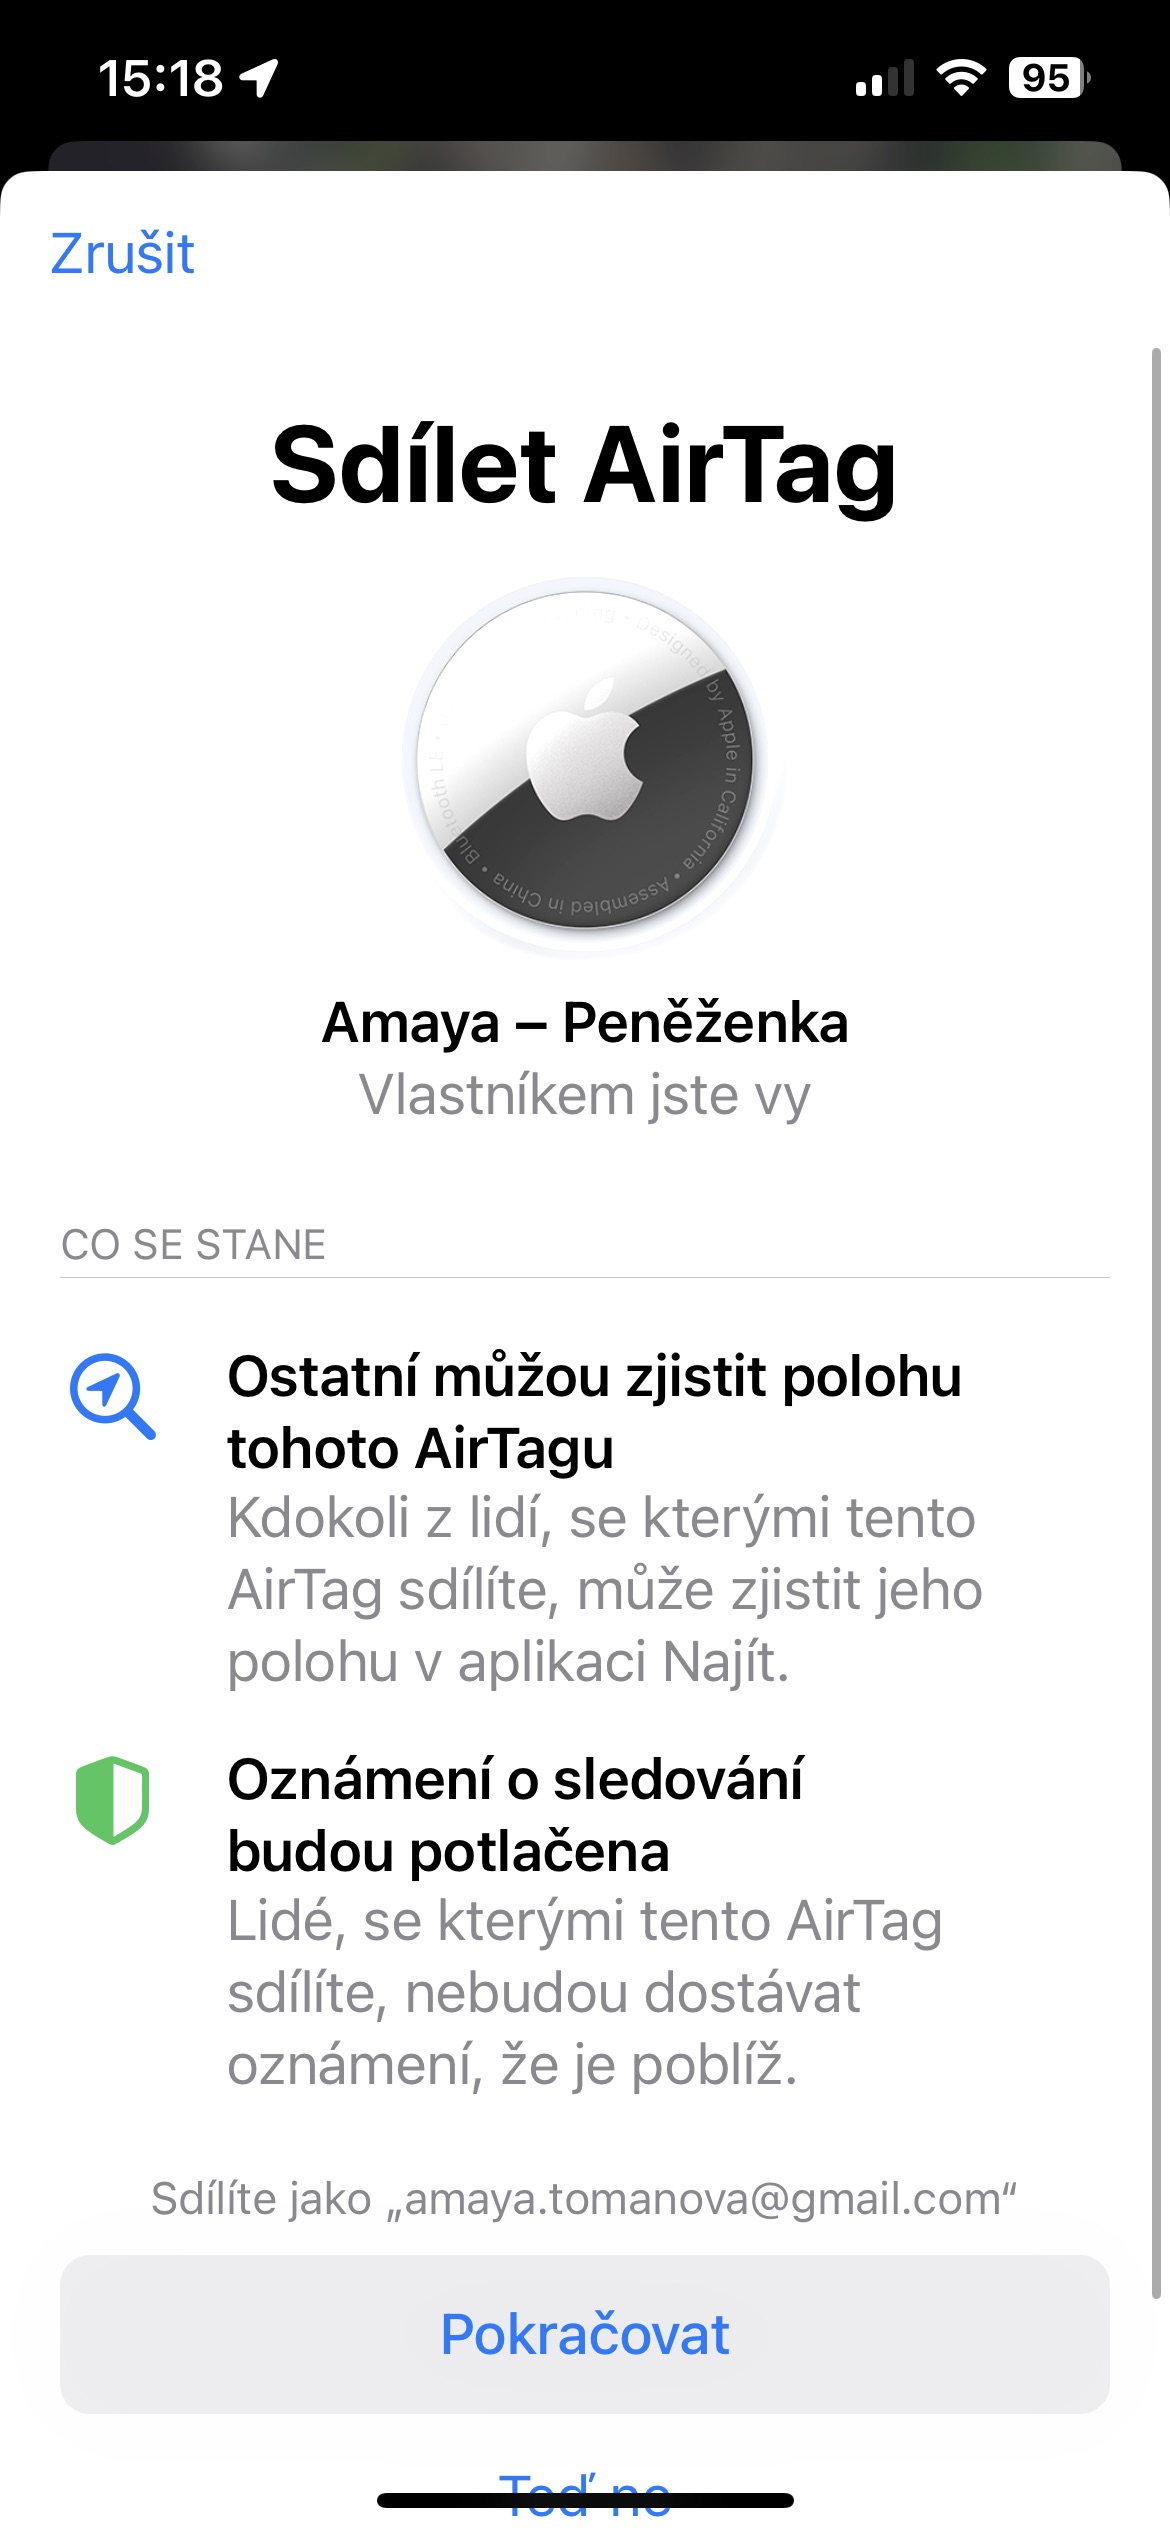Tap the location arrow in status bar
This screenshot has width=1170, height=2532.
pos(259,78)
